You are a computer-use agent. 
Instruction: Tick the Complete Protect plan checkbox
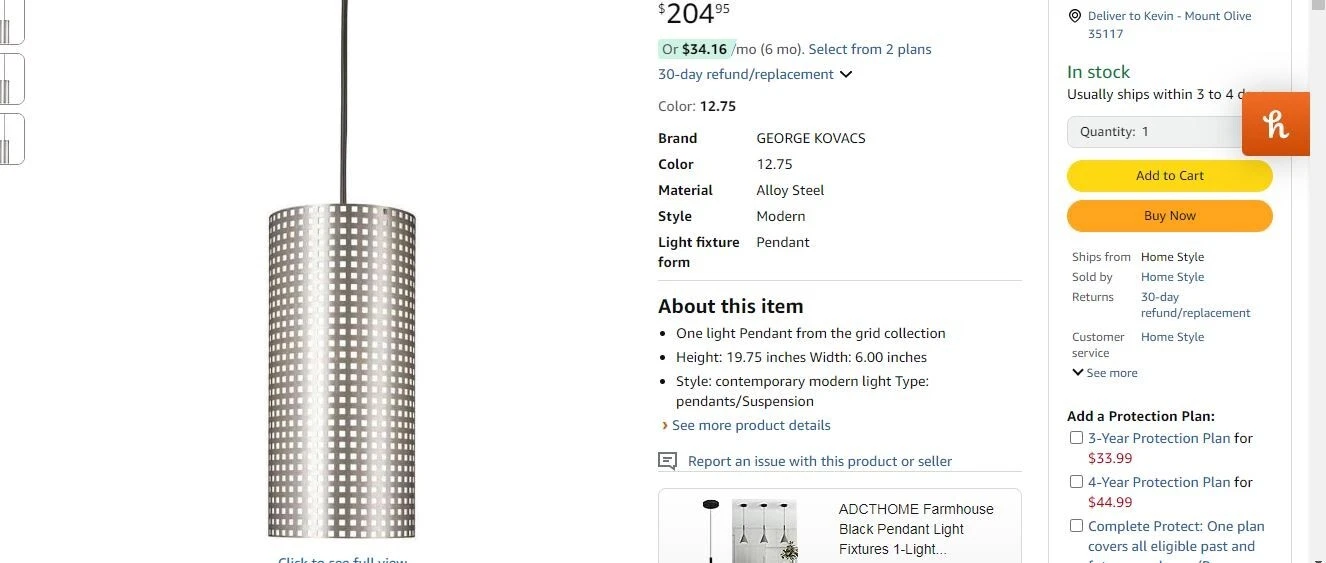[1076, 526]
